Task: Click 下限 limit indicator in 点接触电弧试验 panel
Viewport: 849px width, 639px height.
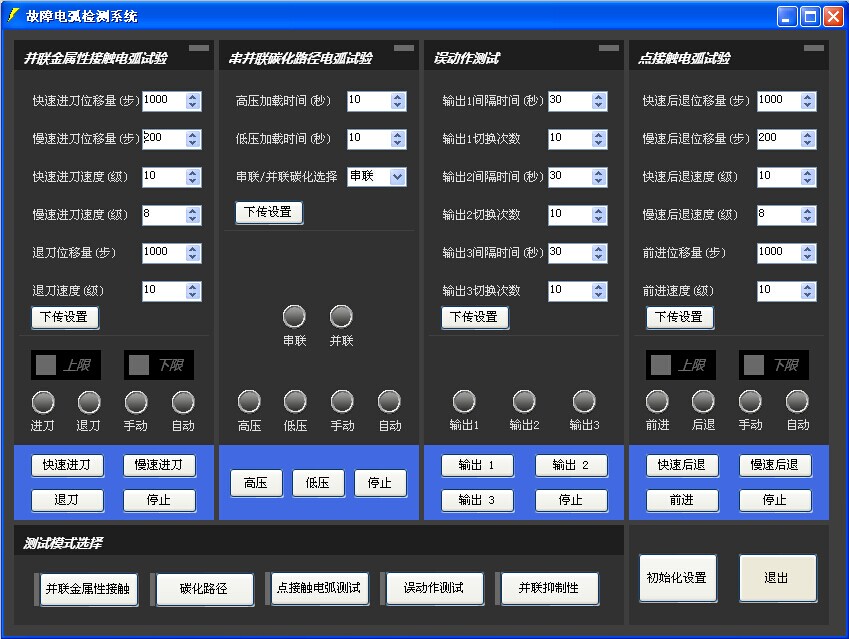Action: click(x=774, y=365)
